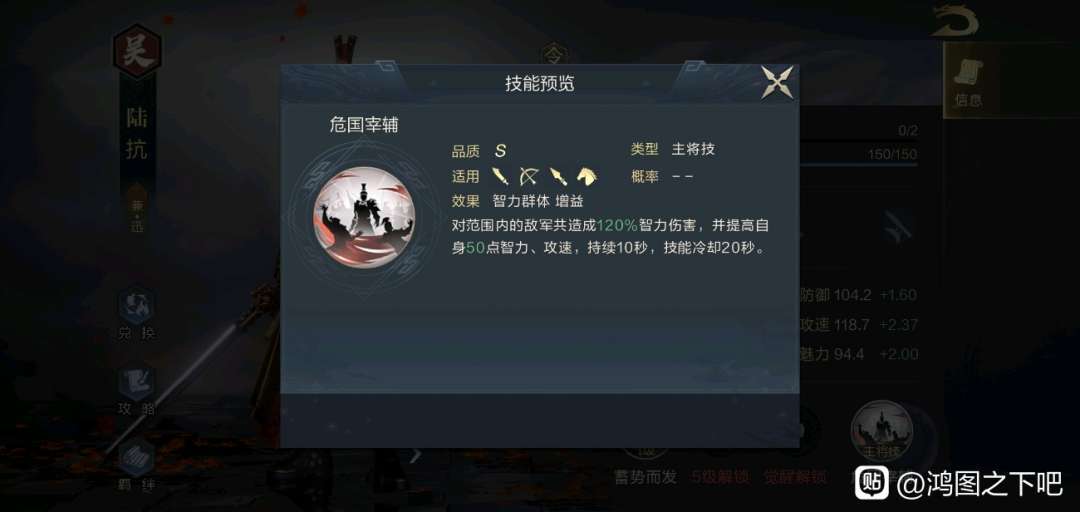
Task: Select the sword troop type icon
Action: (501, 176)
